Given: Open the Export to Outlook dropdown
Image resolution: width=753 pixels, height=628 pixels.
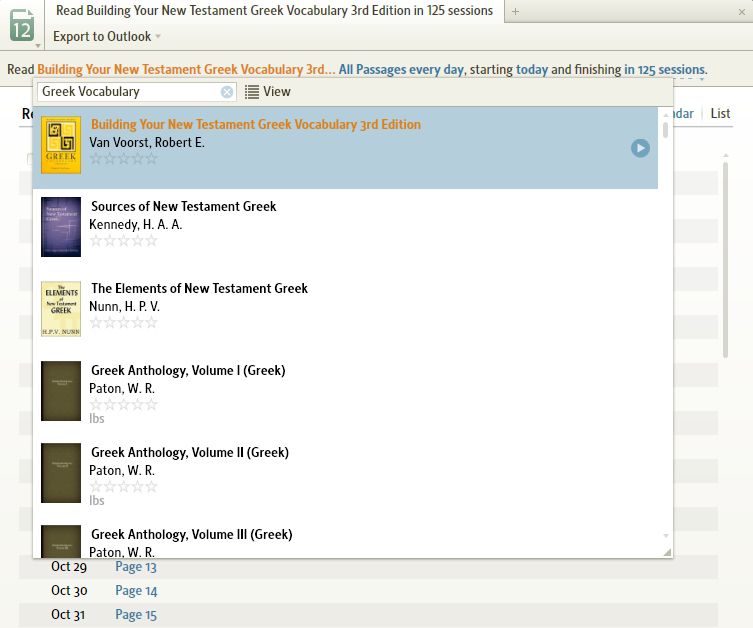Looking at the screenshot, I should (107, 36).
